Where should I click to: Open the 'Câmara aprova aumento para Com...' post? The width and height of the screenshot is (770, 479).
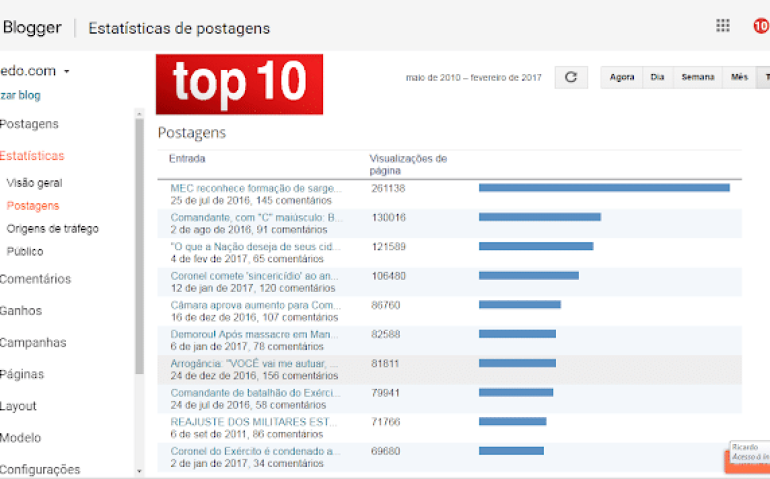tap(255, 305)
